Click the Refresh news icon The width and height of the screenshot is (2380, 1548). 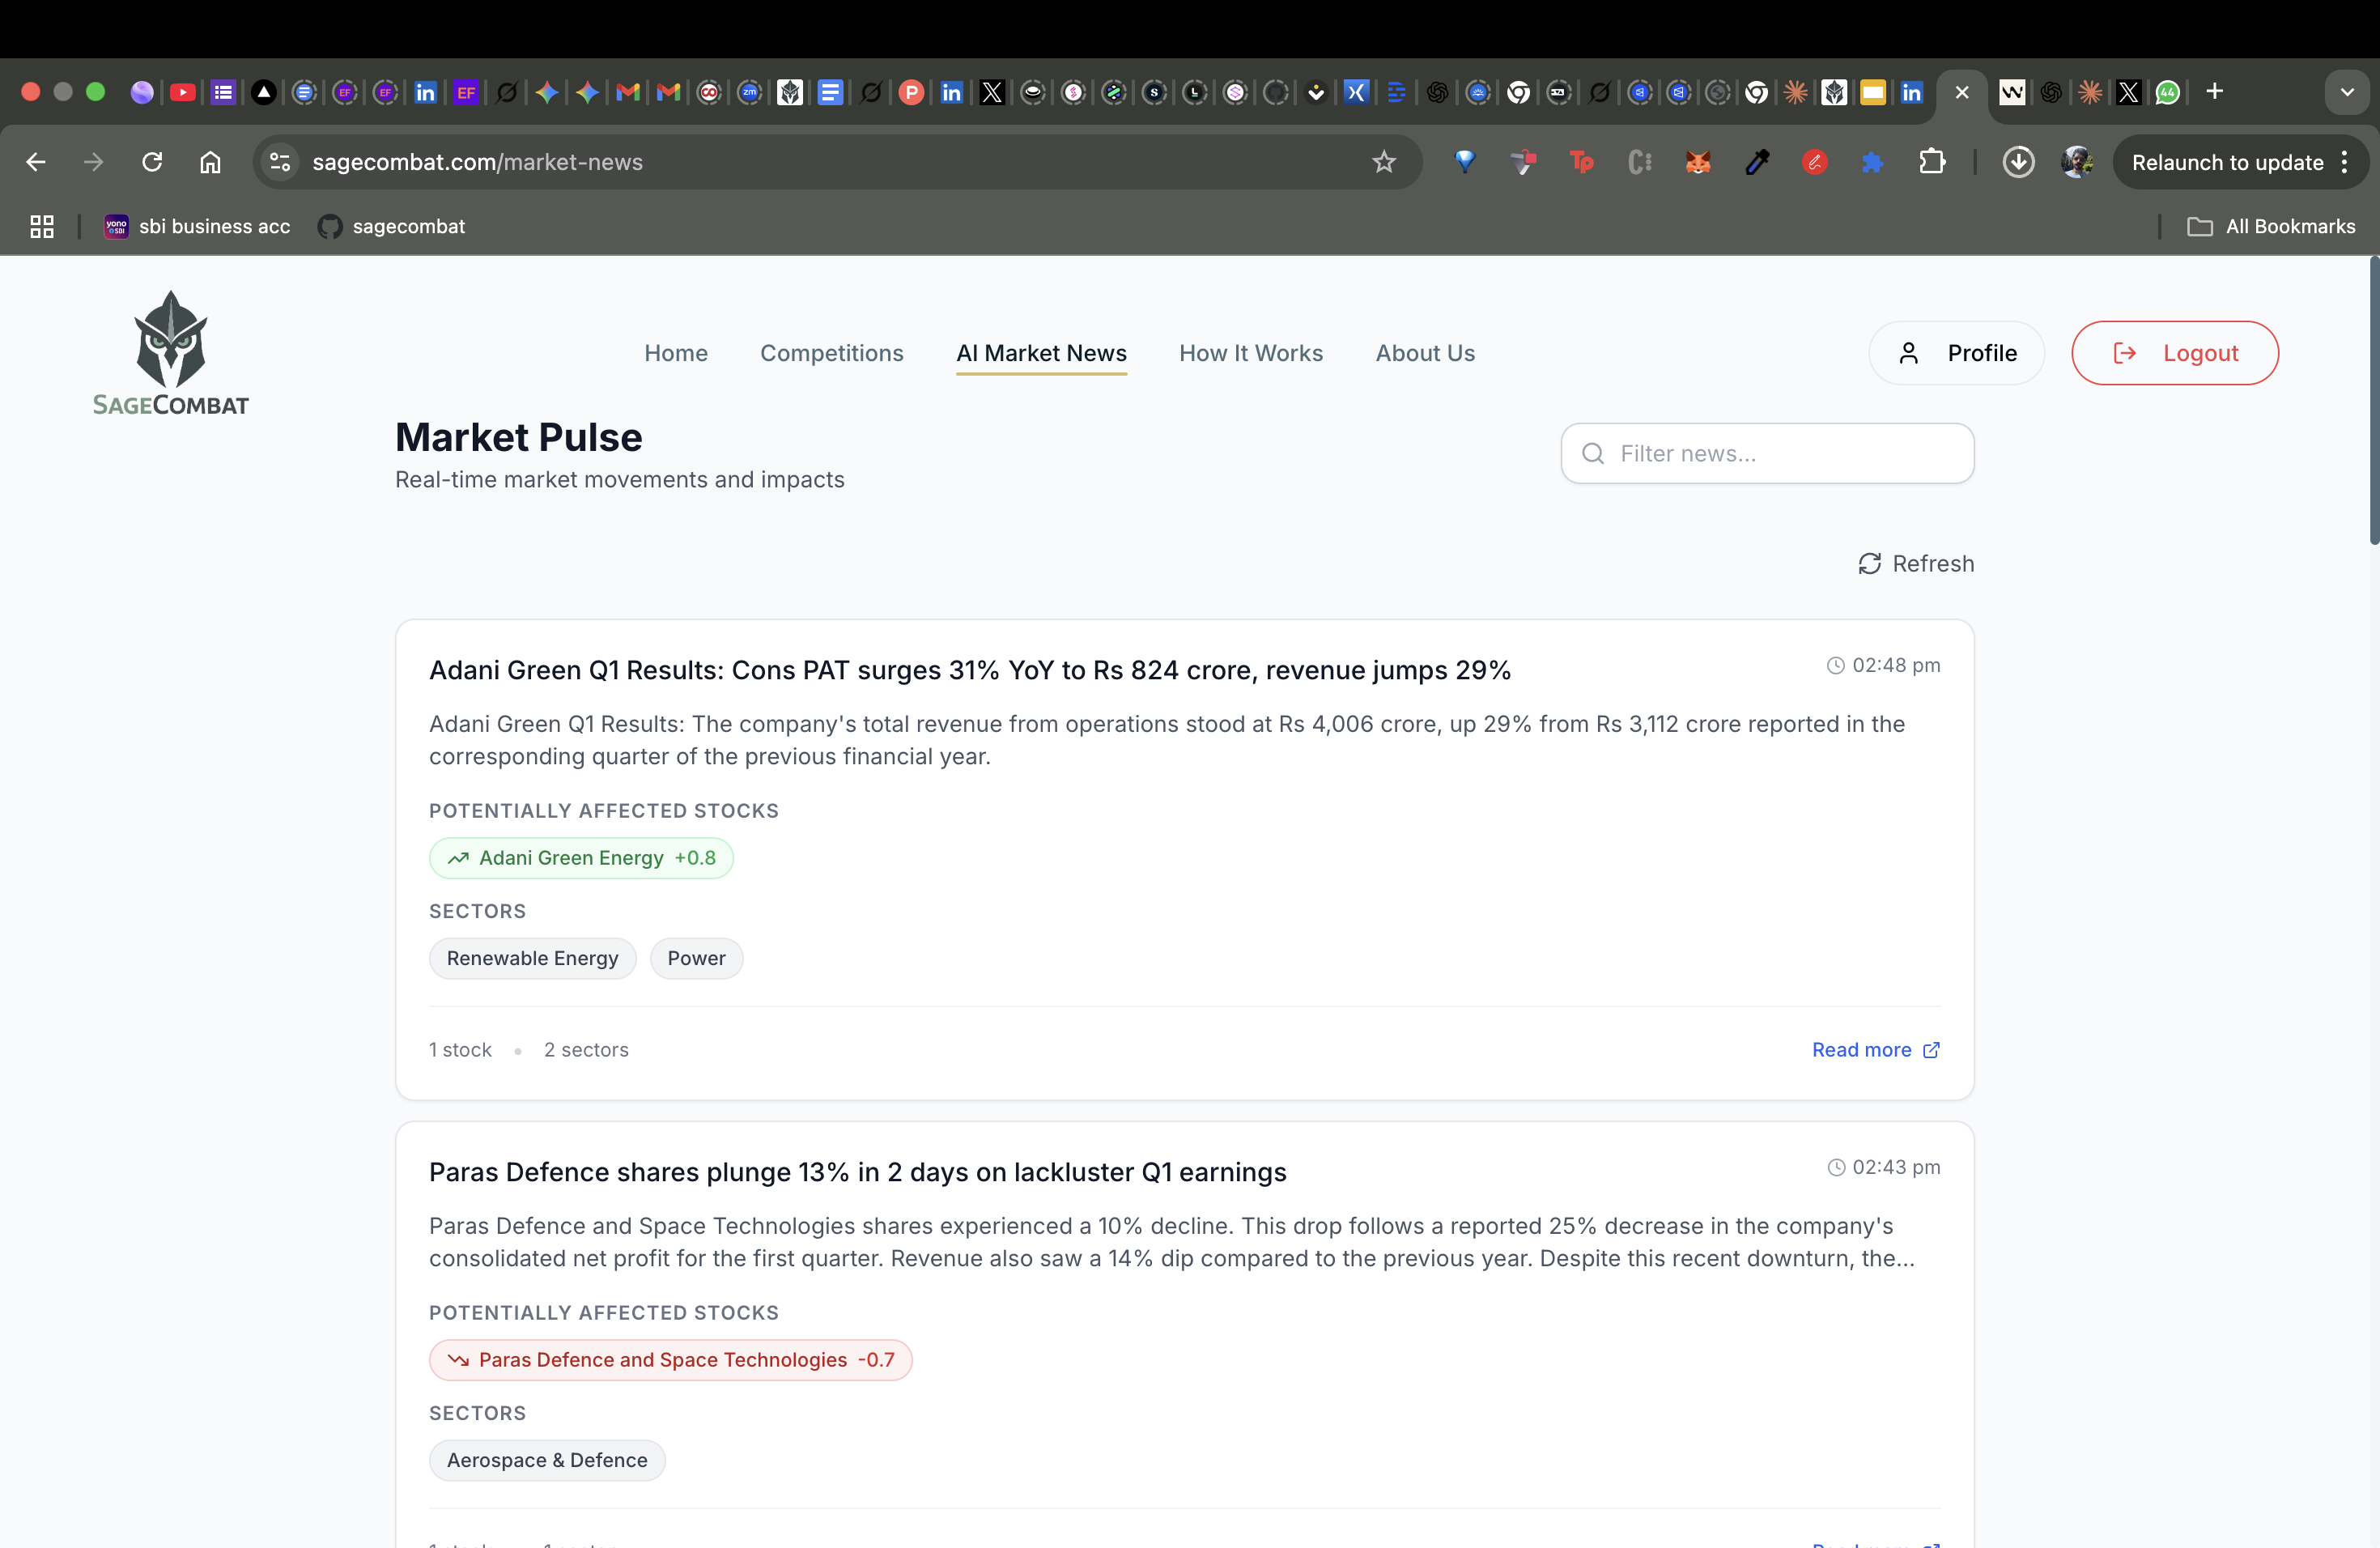pyautogui.click(x=1869, y=564)
